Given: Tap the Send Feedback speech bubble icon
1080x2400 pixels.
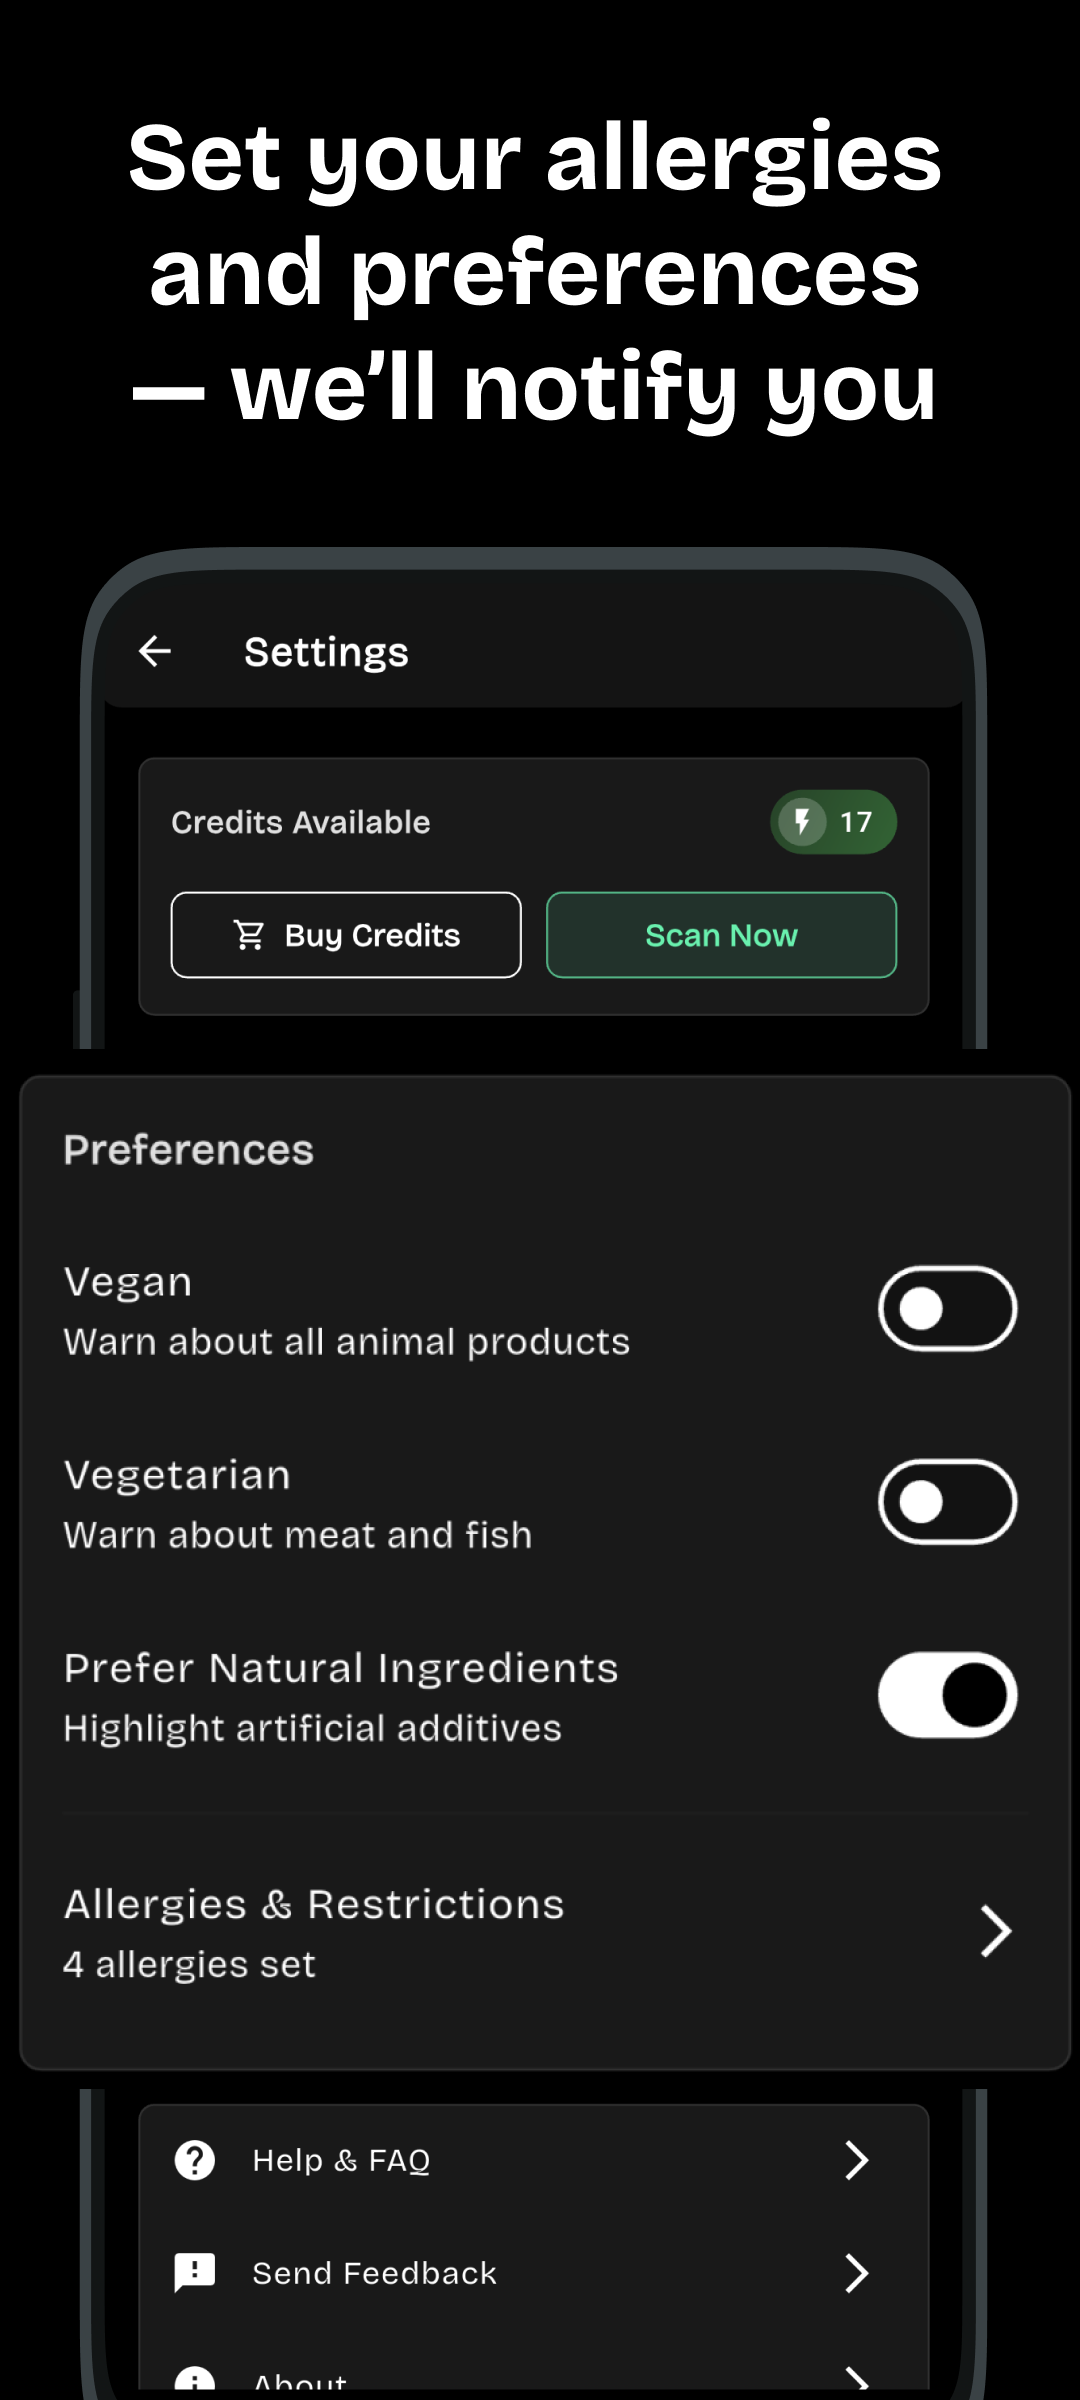Looking at the screenshot, I should [195, 2273].
